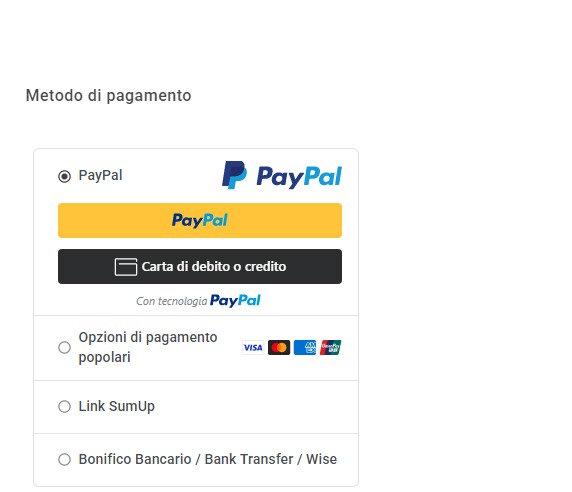Click the Metodo di pagamento heading
The height and width of the screenshot is (492, 572).
pos(109,96)
